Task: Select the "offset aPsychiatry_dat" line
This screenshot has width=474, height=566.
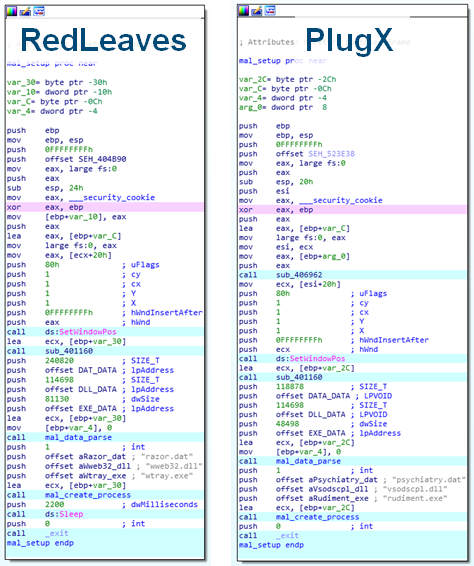Action: coord(352,480)
